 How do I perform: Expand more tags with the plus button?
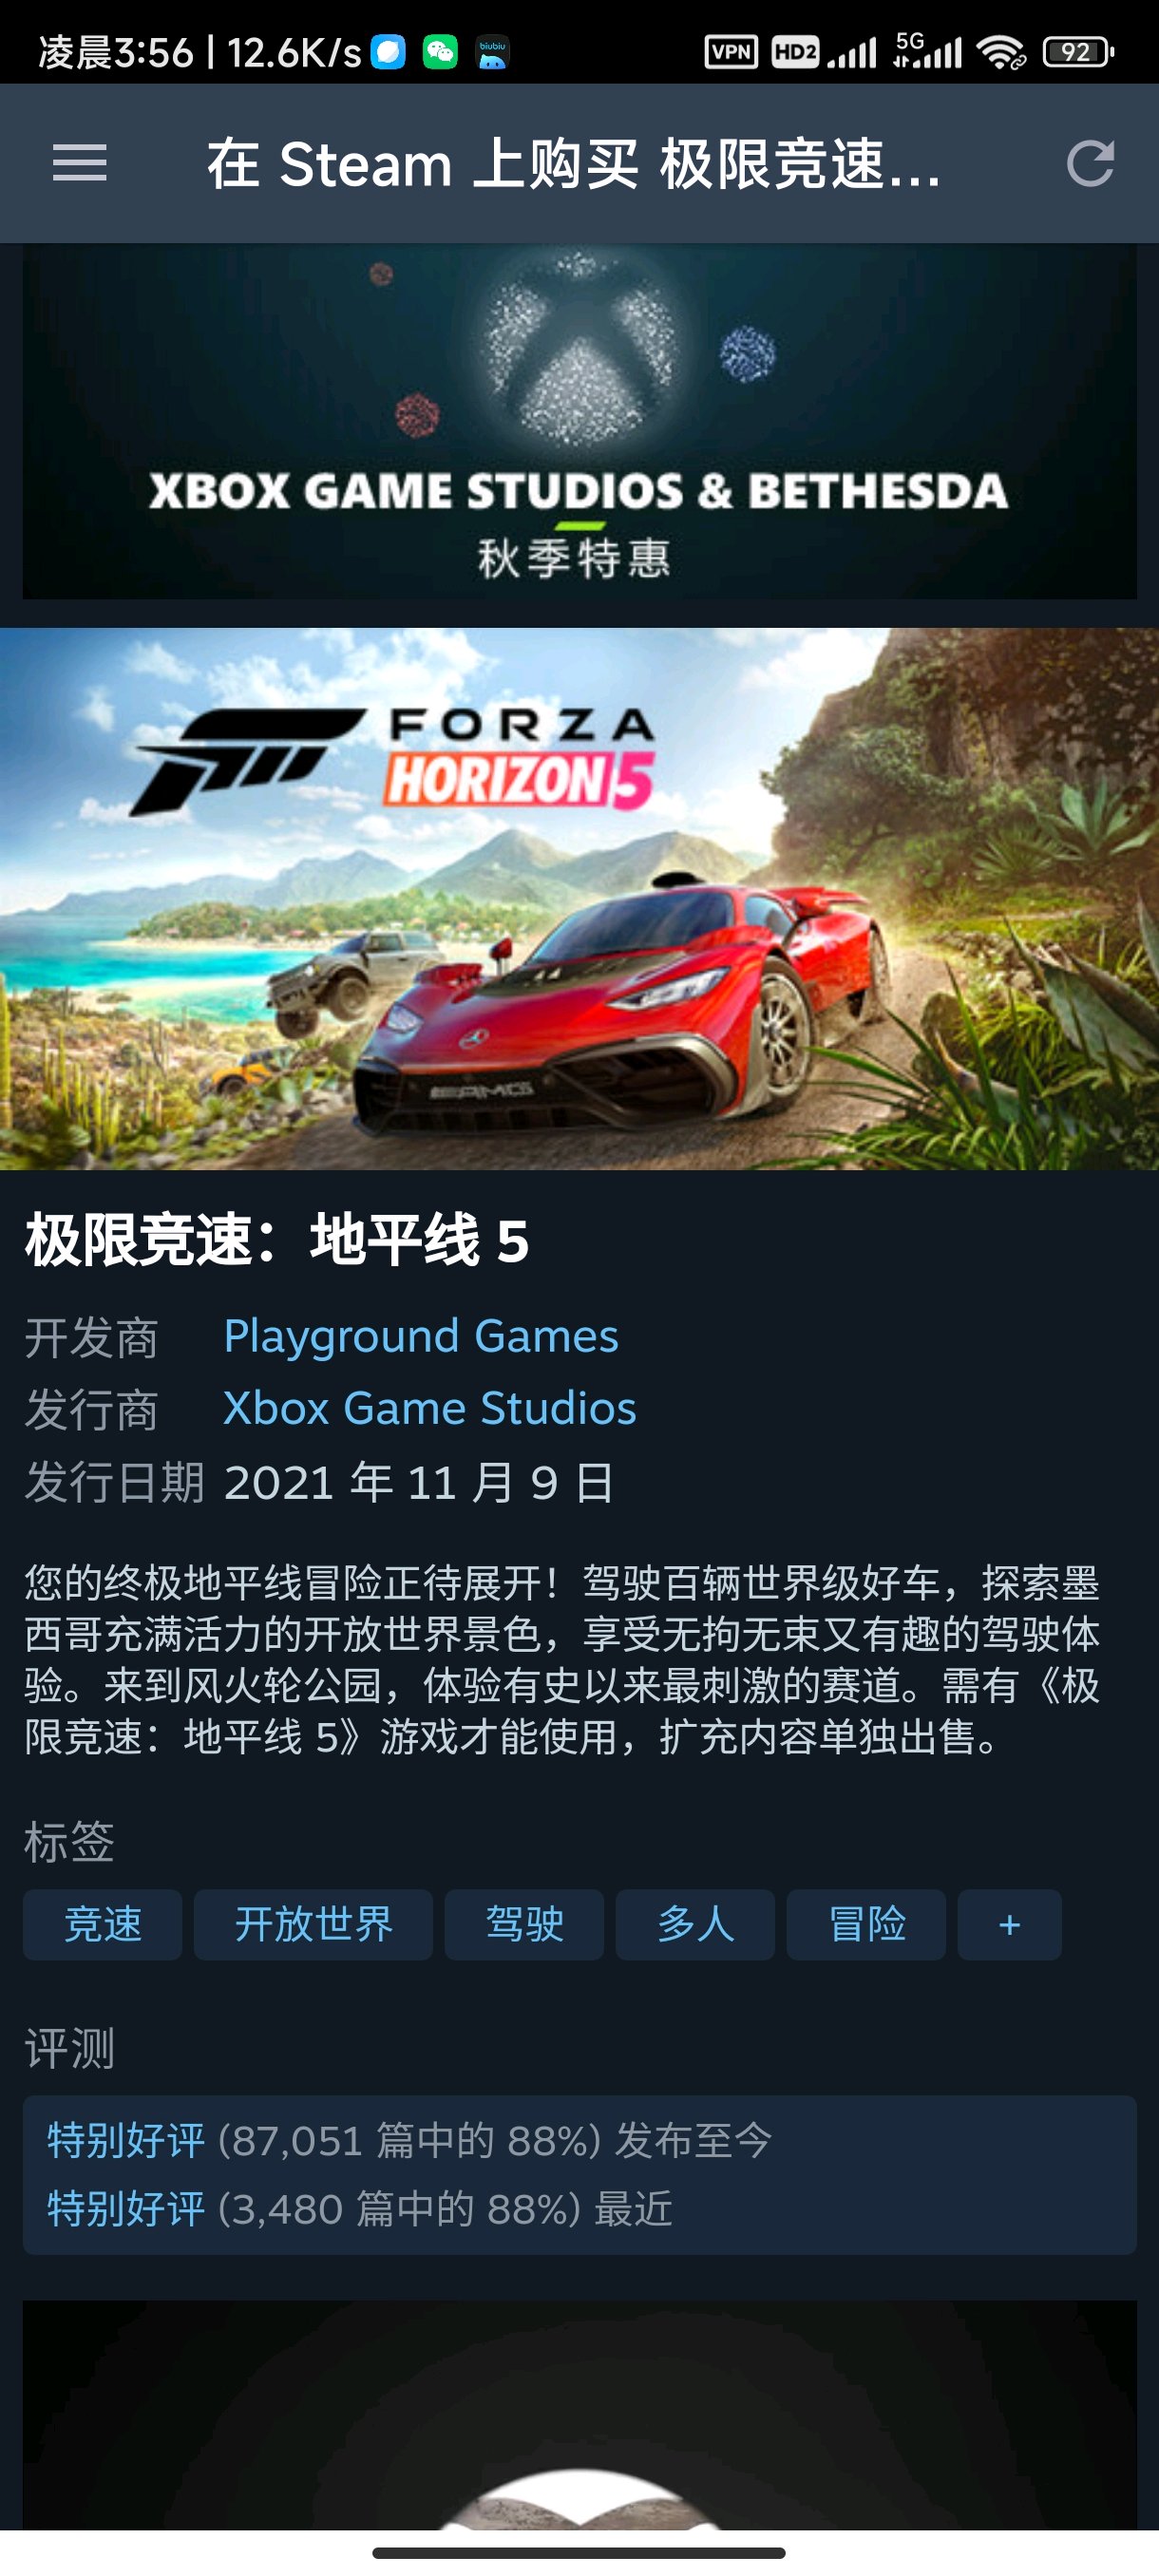pos(1009,1924)
